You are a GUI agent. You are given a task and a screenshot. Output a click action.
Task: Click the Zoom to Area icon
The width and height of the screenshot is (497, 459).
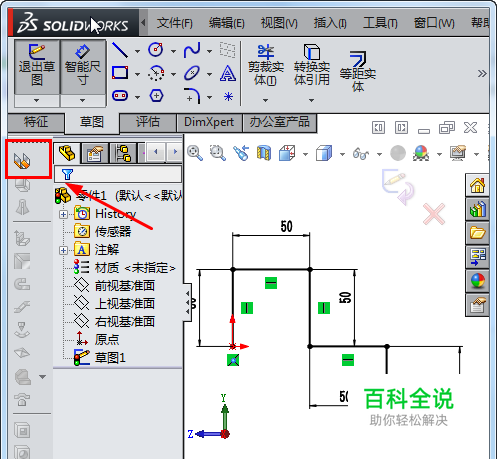click(x=218, y=153)
